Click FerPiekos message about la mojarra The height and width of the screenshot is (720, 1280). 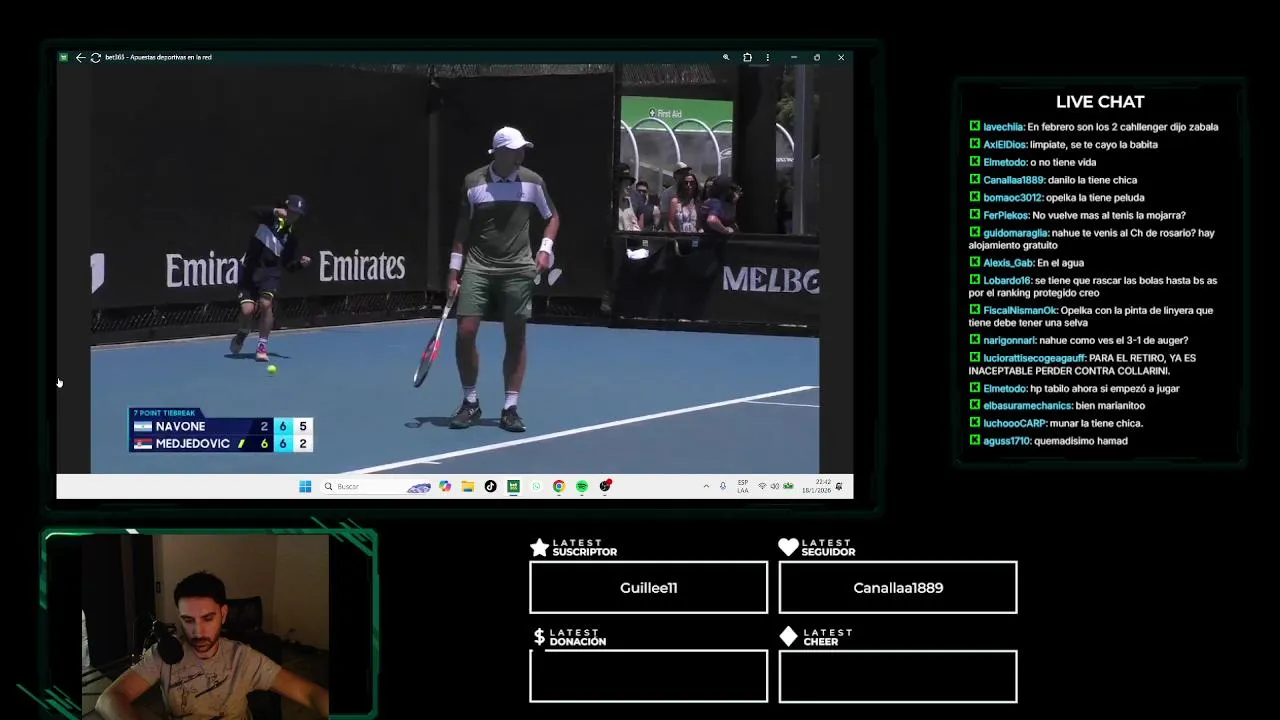click(x=1109, y=215)
